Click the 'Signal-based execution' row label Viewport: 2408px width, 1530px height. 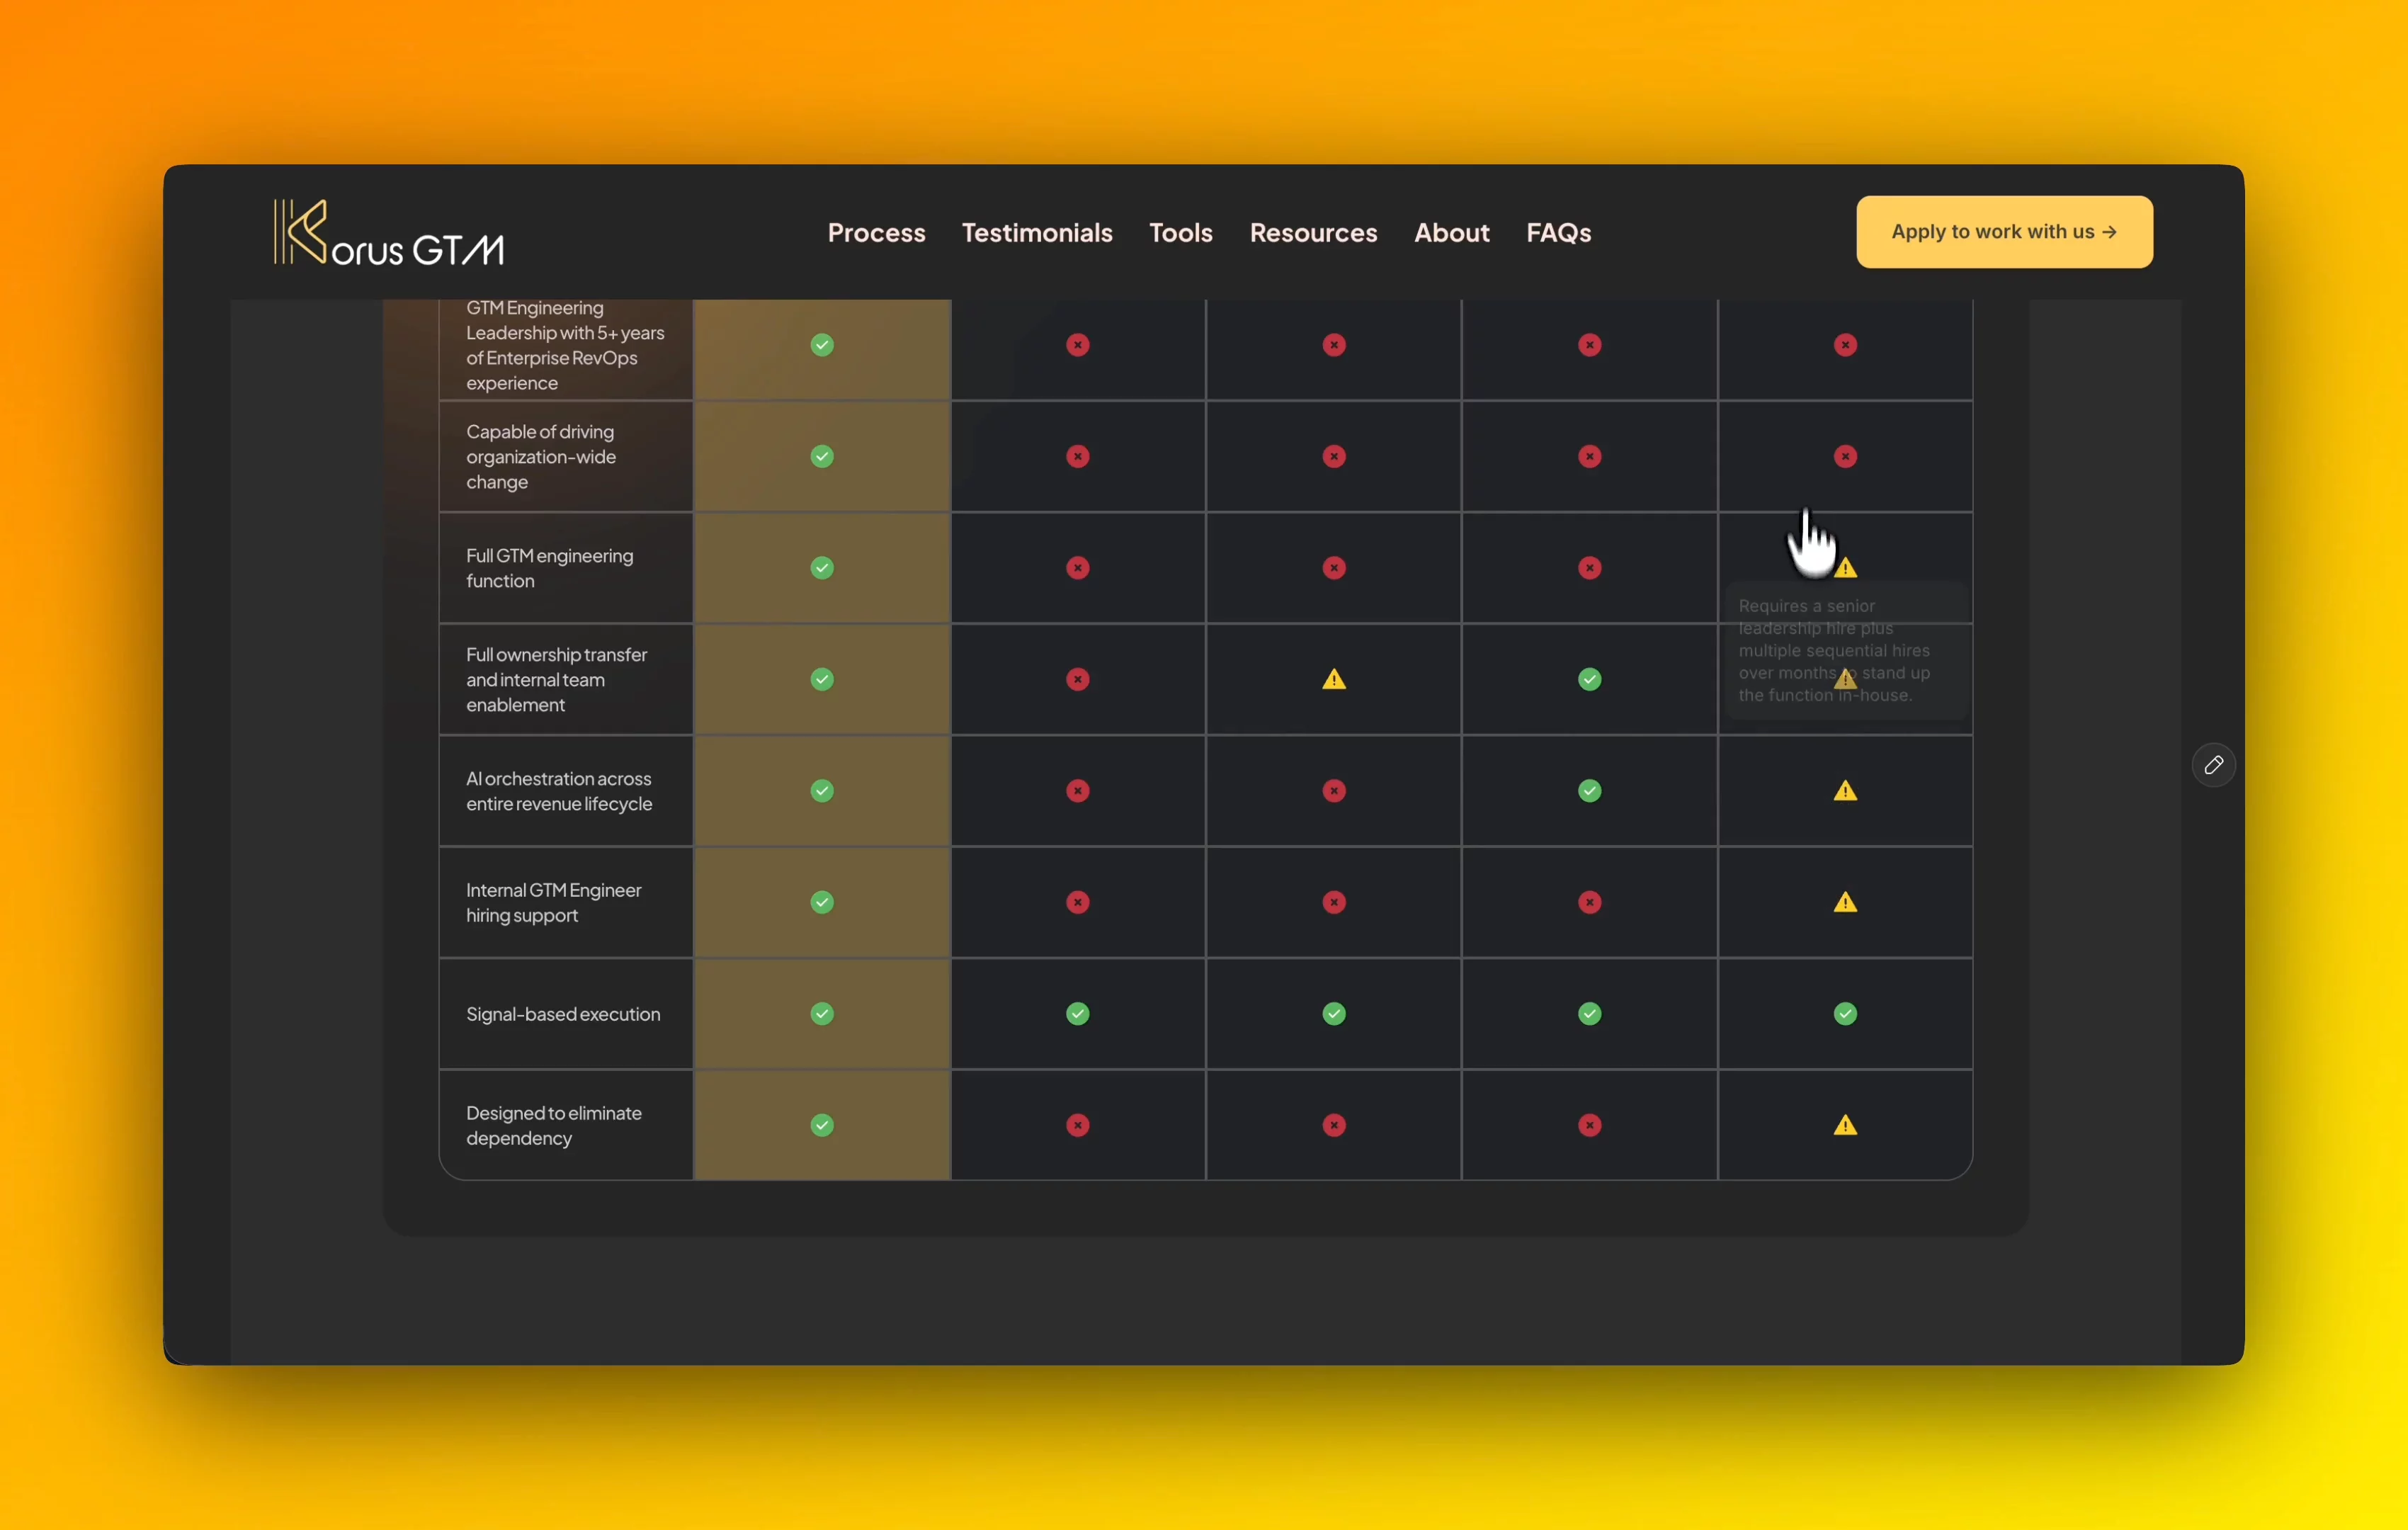[x=563, y=1014]
